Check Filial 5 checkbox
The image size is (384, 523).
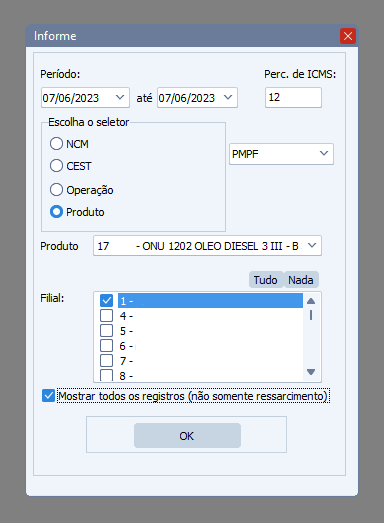point(106,331)
